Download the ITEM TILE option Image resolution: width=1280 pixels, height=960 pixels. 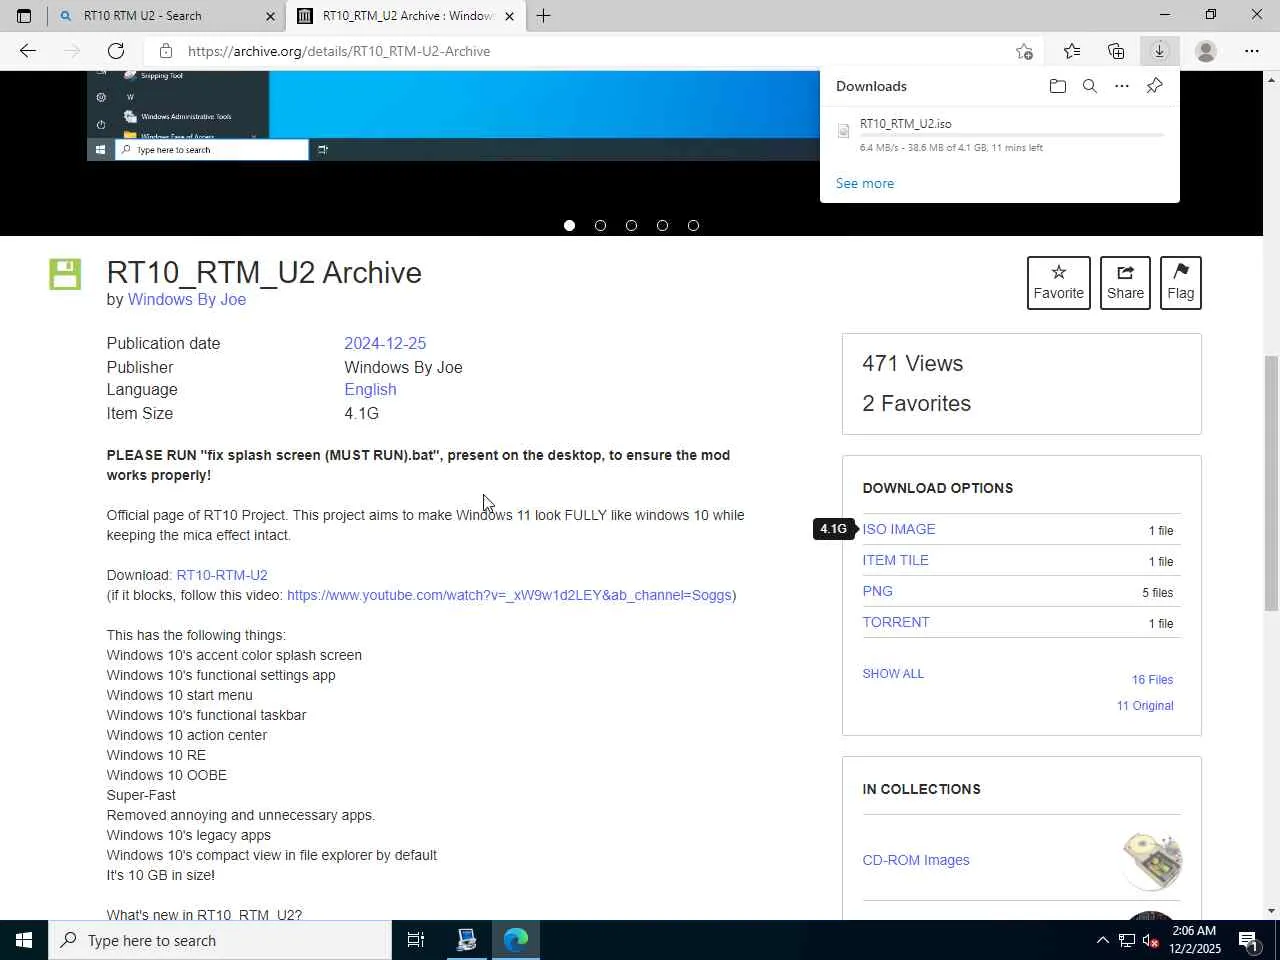pyautogui.click(x=896, y=560)
